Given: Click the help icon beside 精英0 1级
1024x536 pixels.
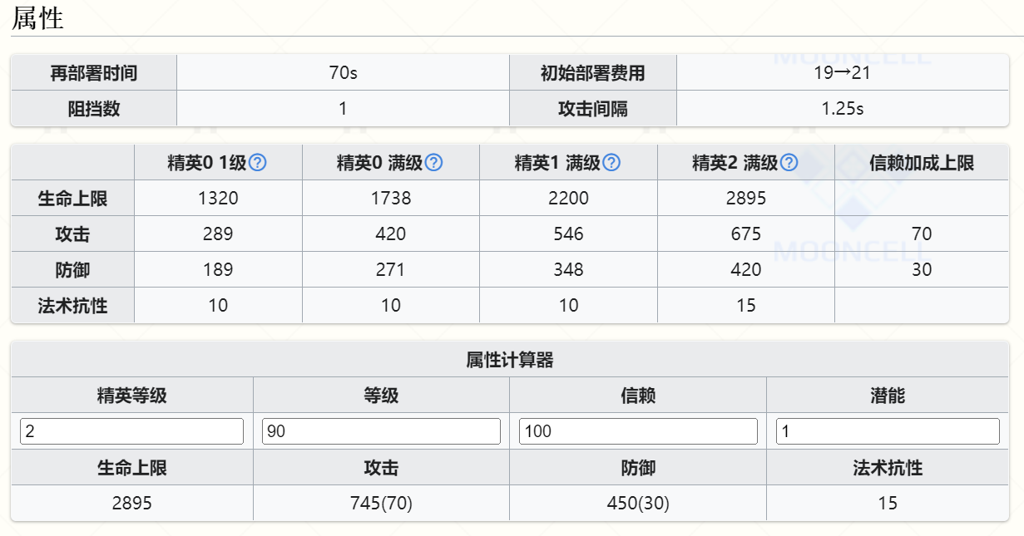Looking at the screenshot, I should pos(257,163).
